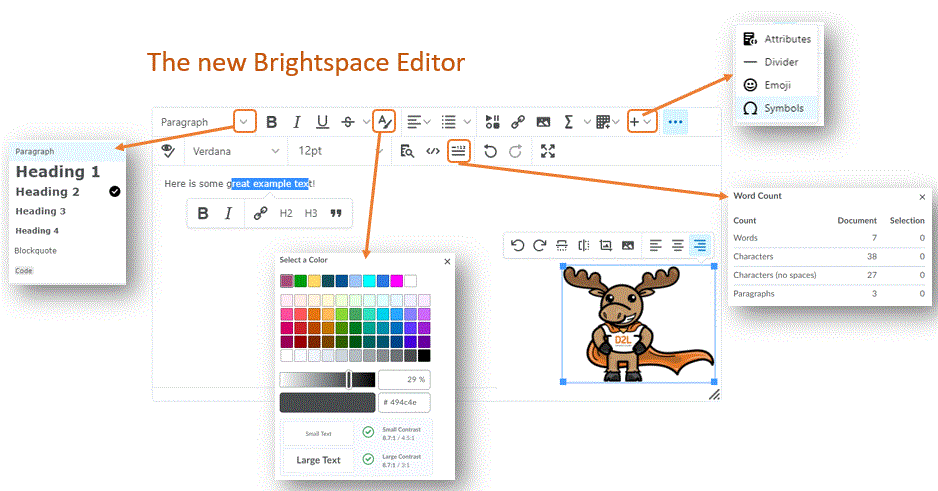Close the Word Count dialog
The width and height of the screenshot is (938, 491).
point(922,197)
